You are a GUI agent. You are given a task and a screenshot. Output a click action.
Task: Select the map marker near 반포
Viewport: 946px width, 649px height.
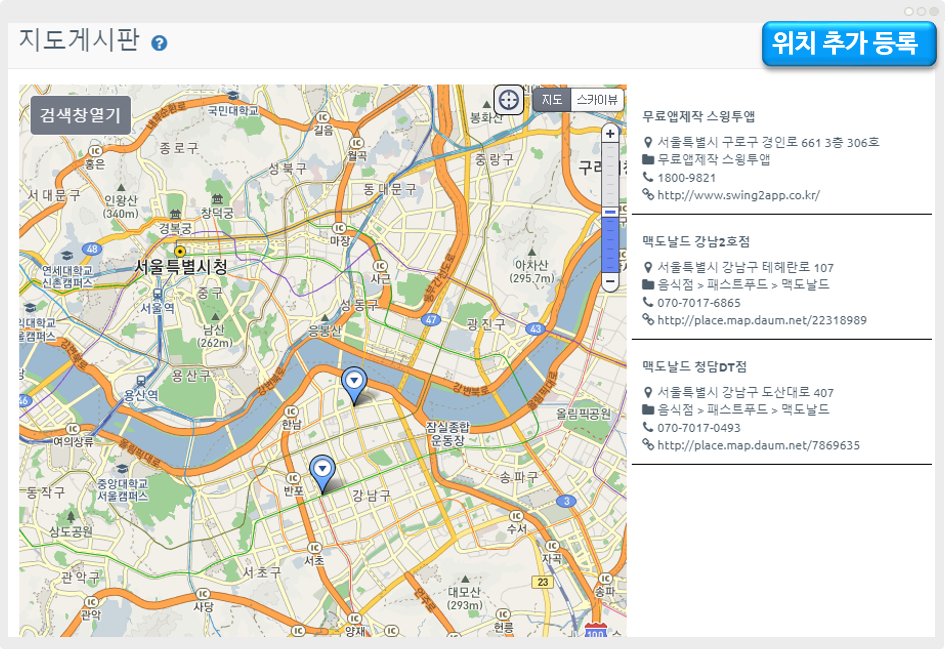click(x=321, y=470)
